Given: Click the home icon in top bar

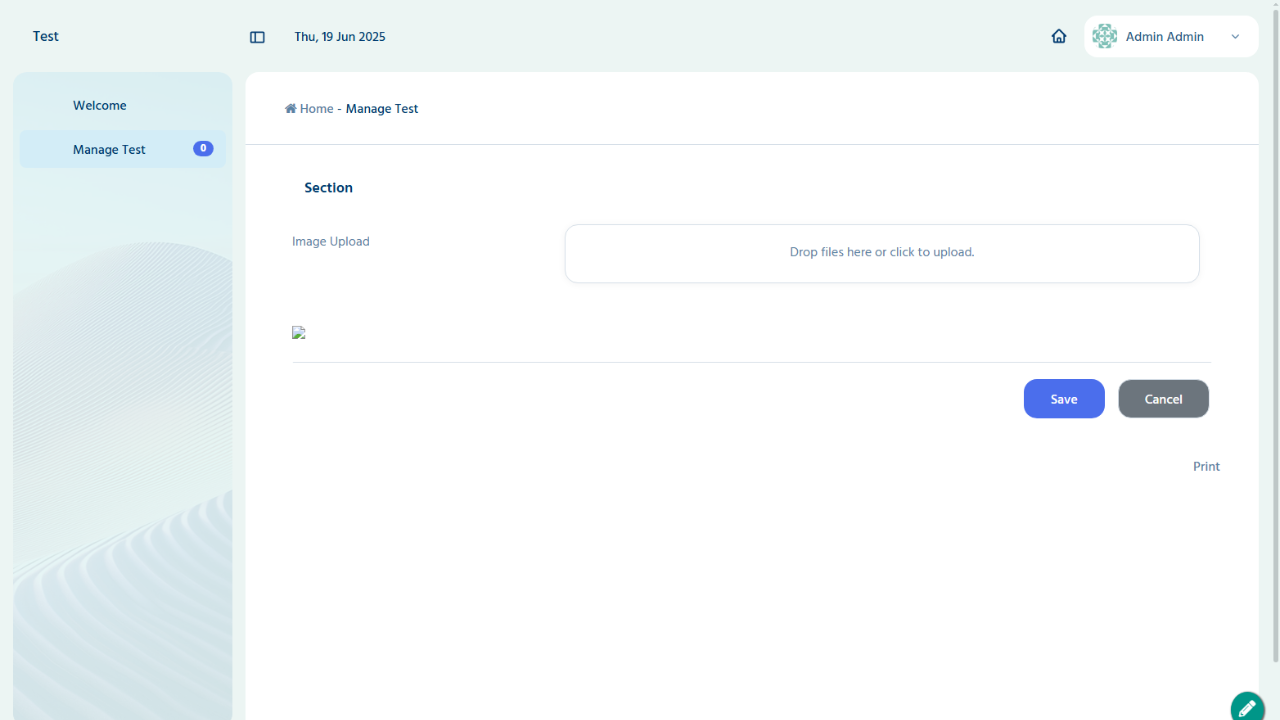Looking at the screenshot, I should (x=1059, y=36).
